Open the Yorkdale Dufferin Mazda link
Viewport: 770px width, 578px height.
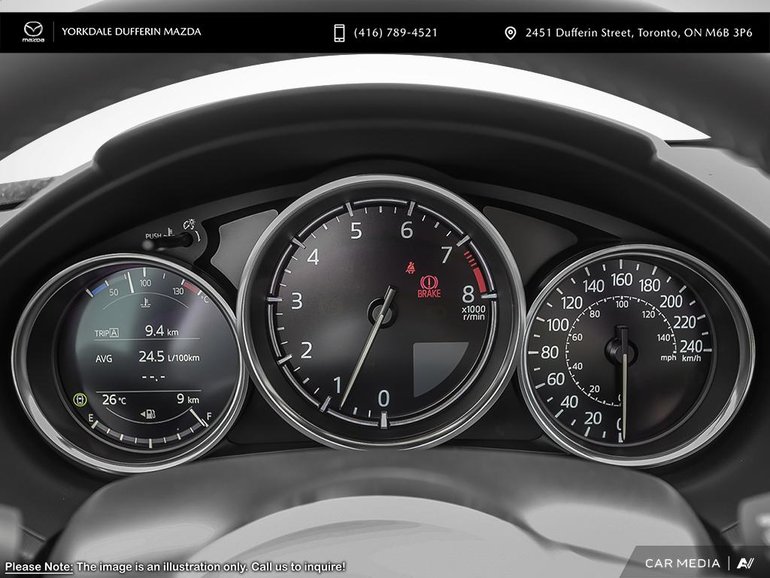131,32
